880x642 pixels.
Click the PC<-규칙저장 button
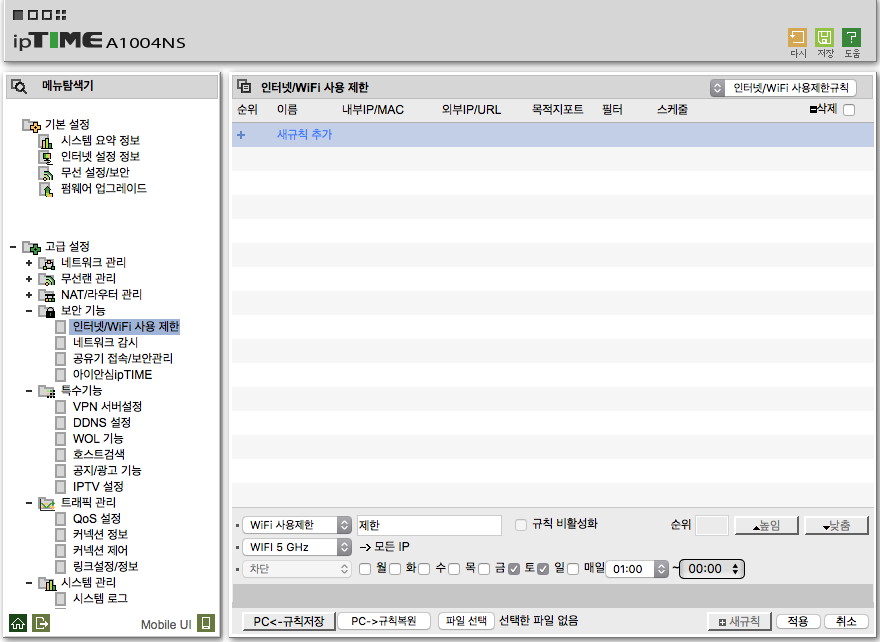(x=289, y=621)
